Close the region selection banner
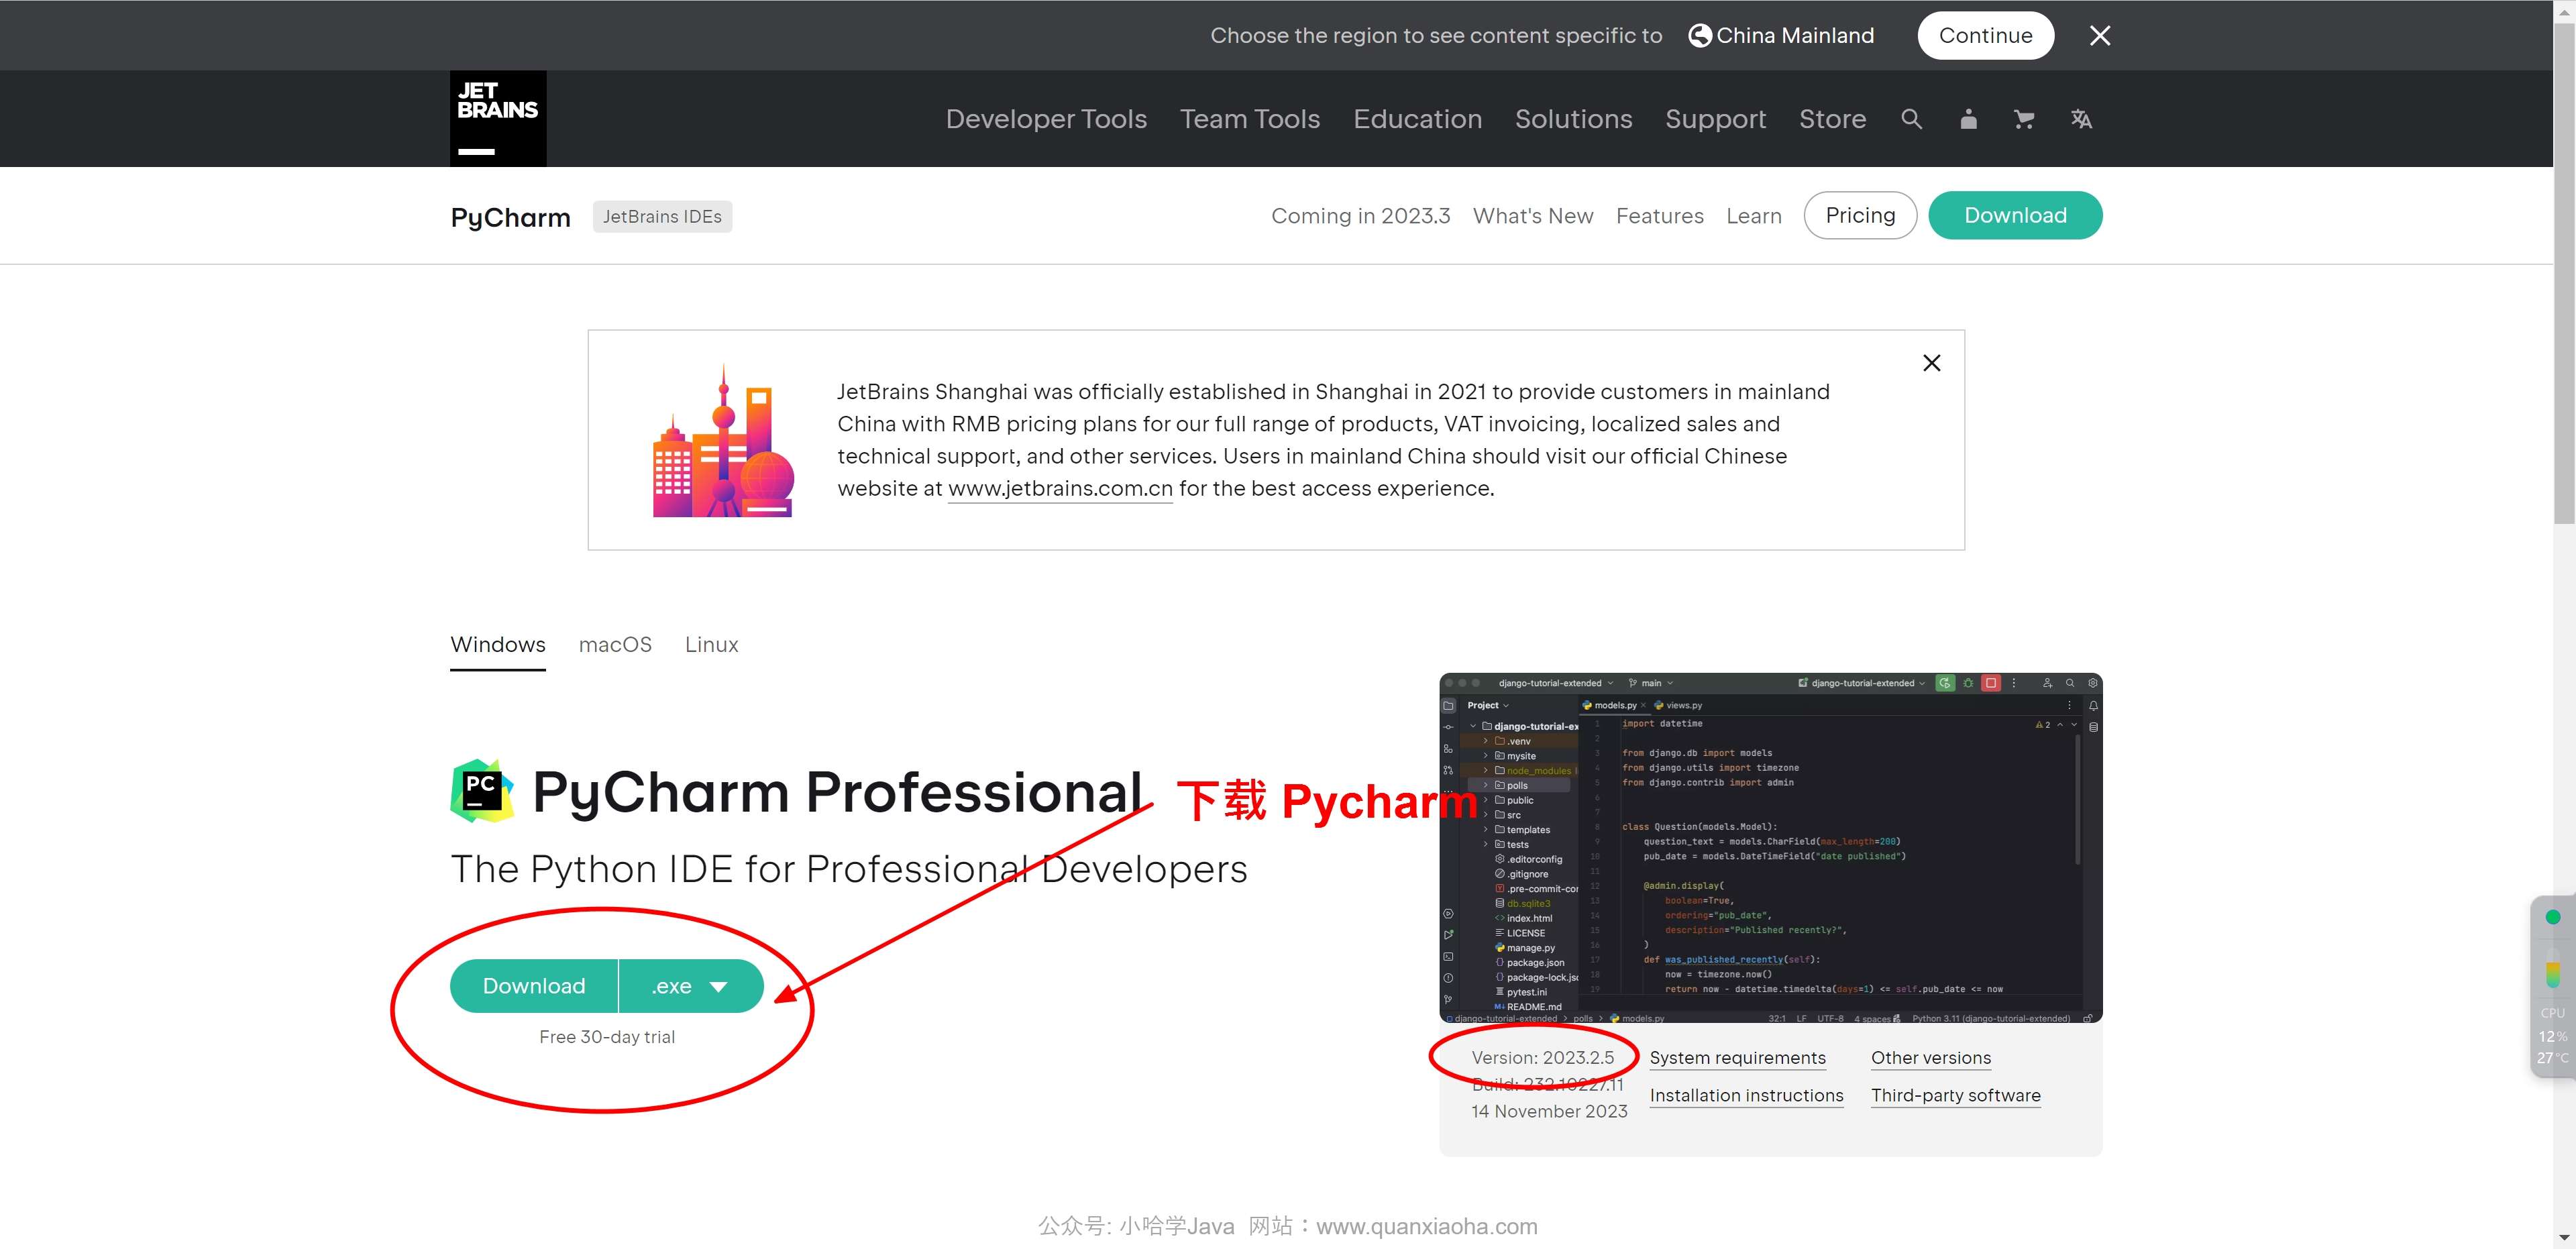This screenshot has width=2576, height=1249. point(2100,36)
